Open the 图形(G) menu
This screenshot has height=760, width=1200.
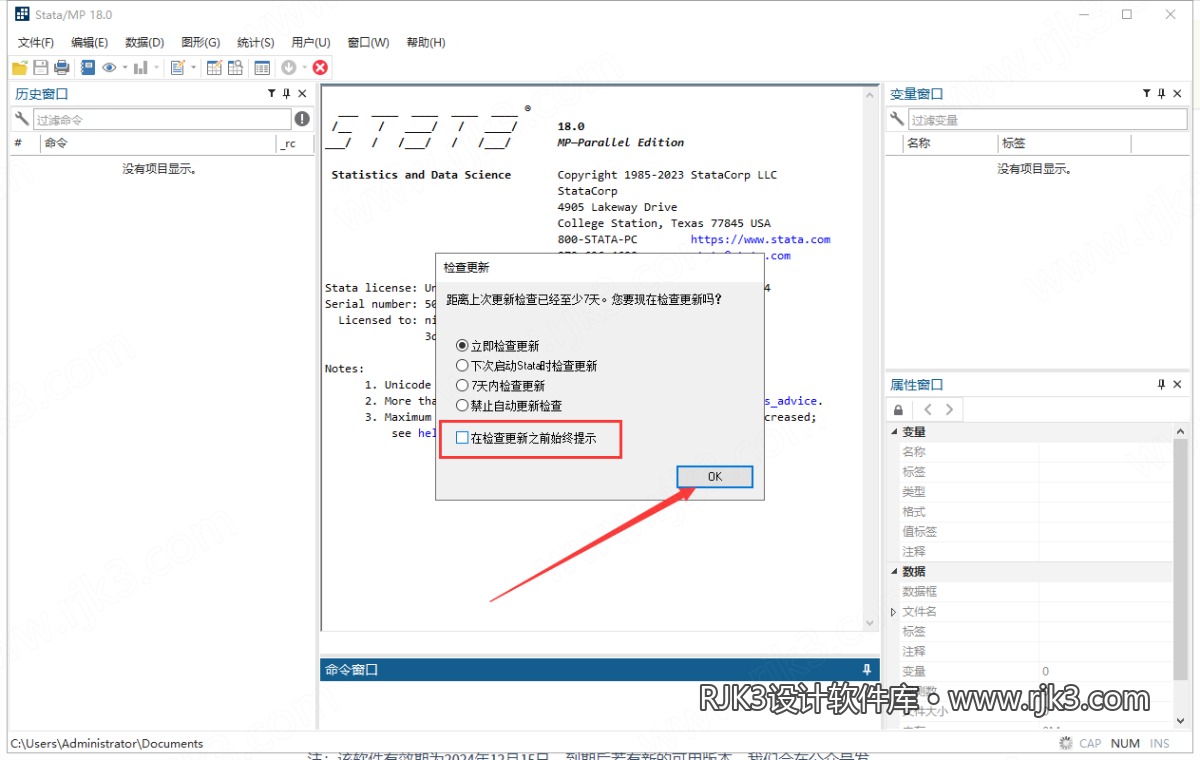(x=200, y=42)
